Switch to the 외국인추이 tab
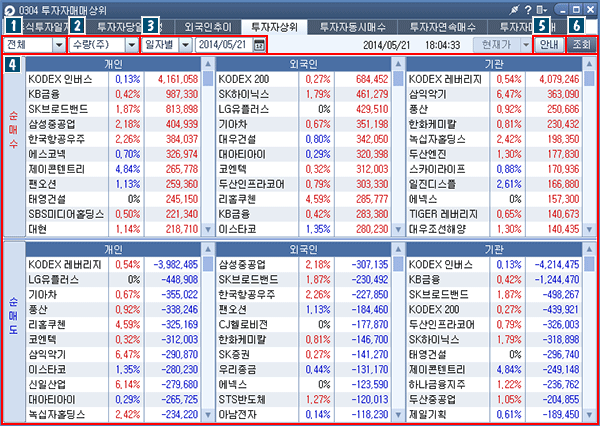 (208, 27)
